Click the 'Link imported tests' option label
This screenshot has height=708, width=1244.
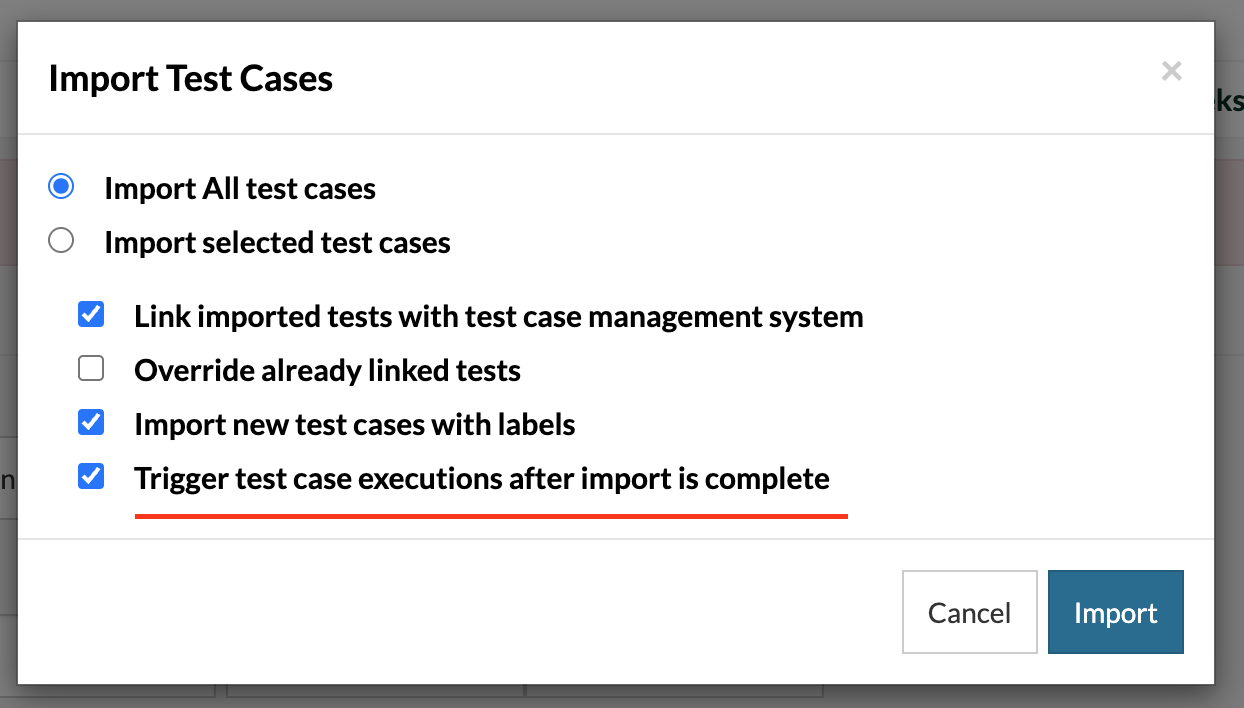(498, 317)
